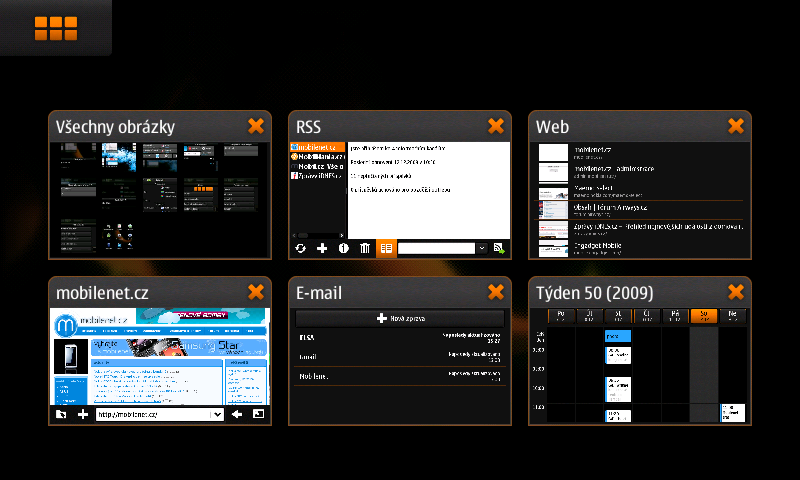Open the Sunday calendar event
The height and width of the screenshot is (480, 800).
(733, 413)
